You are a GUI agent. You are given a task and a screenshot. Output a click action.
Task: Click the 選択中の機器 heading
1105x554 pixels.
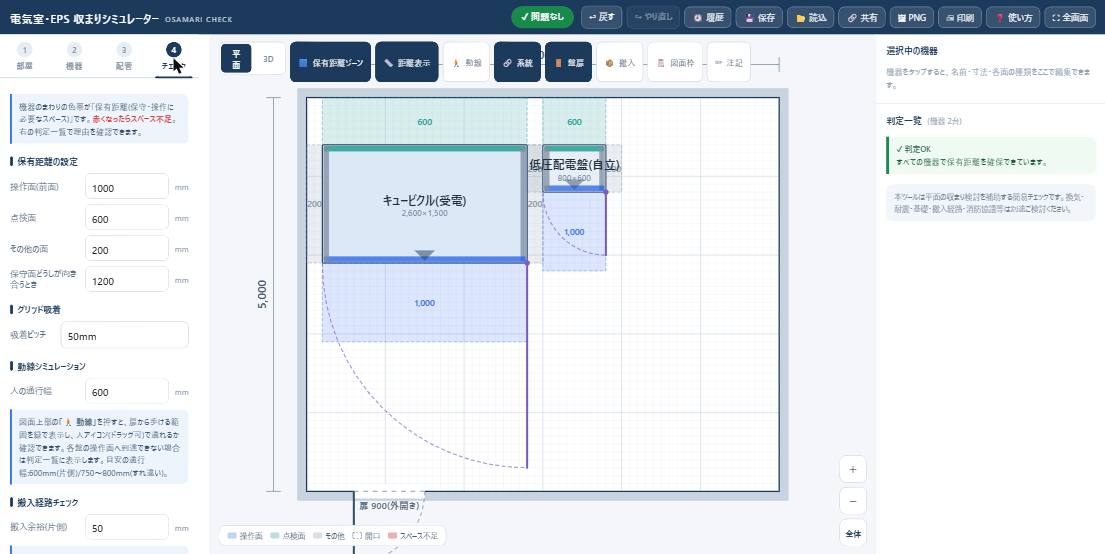click(912, 51)
